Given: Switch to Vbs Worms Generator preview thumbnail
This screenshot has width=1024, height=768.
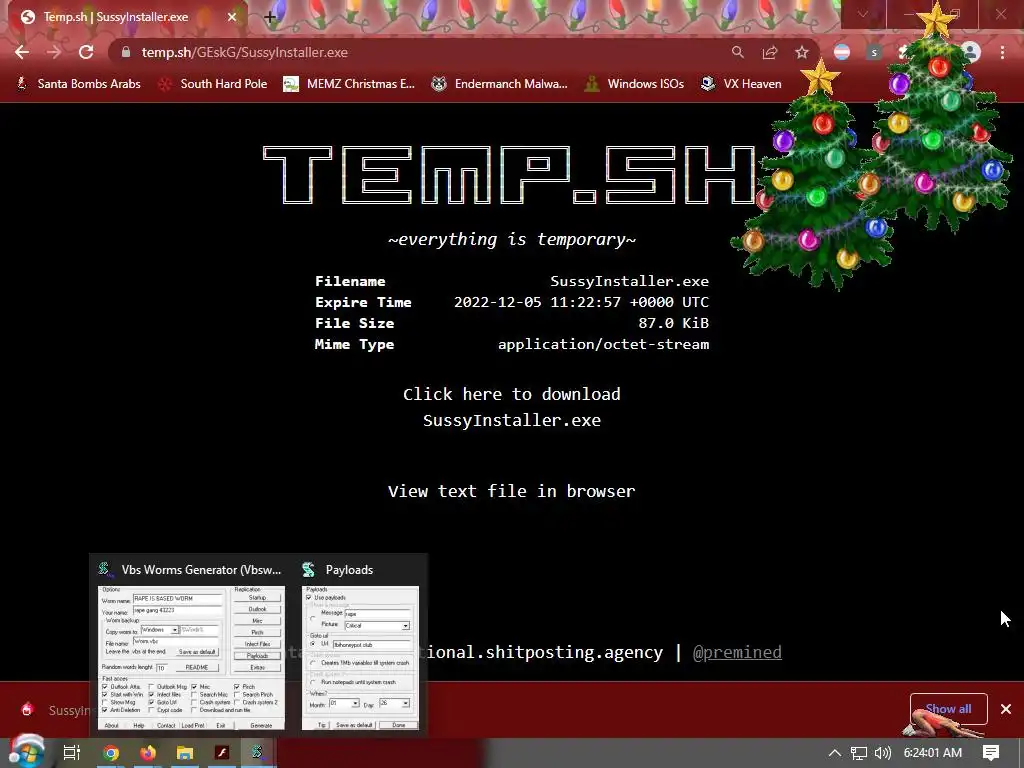Looking at the screenshot, I should coord(191,658).
